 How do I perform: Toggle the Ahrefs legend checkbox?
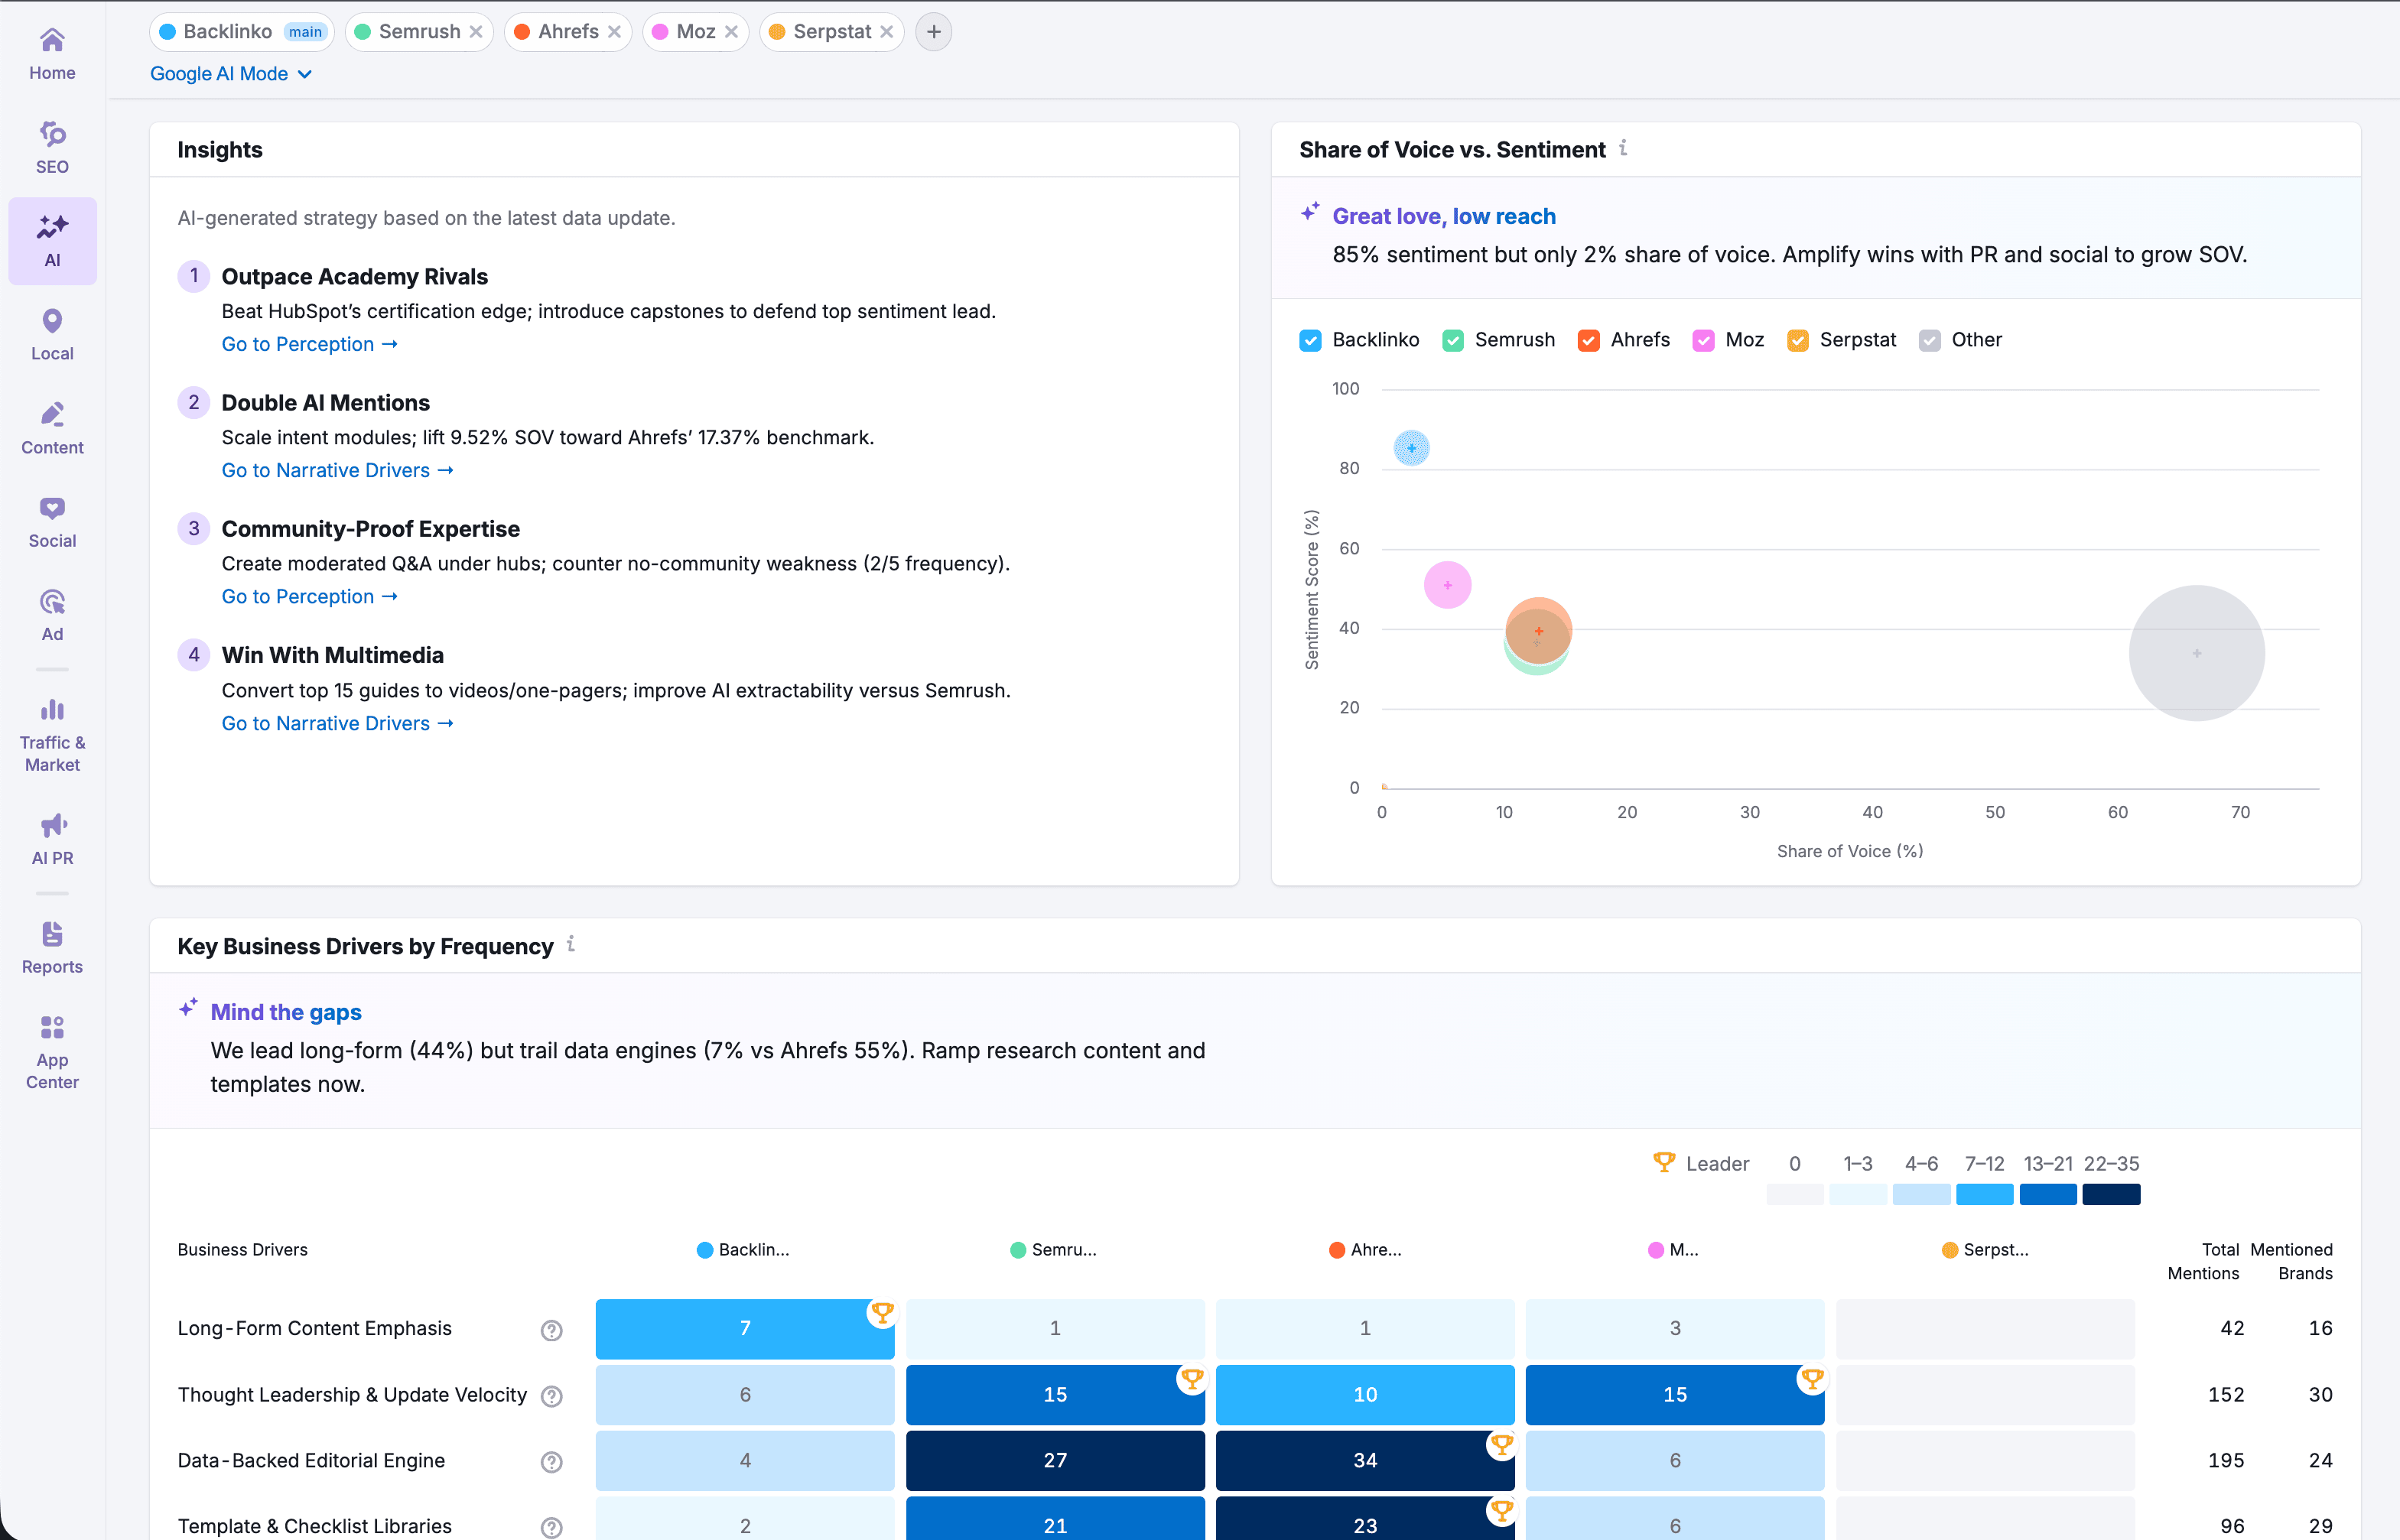tap(1588, 340)
